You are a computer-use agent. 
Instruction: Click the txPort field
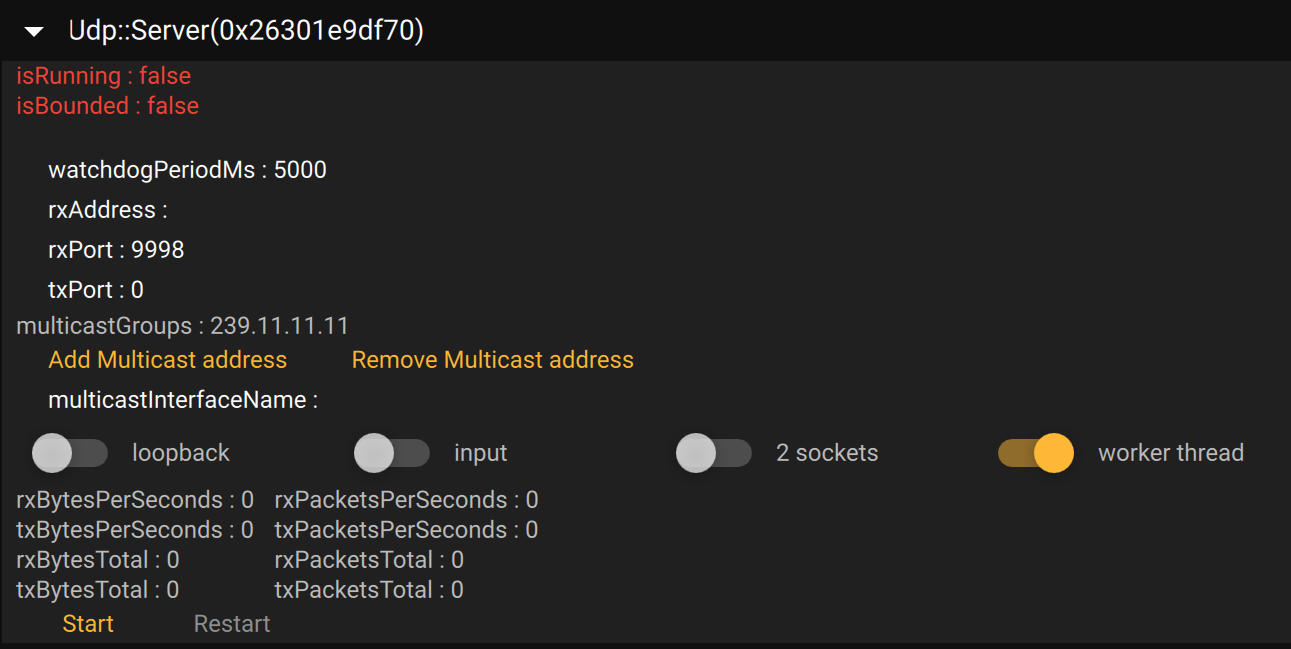[x=138, y=290]
